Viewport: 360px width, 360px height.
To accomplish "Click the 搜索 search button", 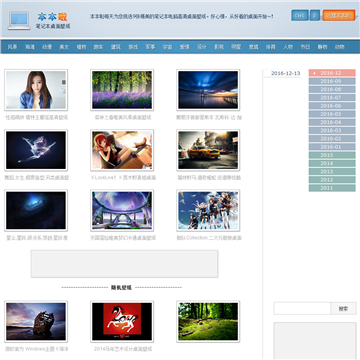I will (x=343, y=308).
